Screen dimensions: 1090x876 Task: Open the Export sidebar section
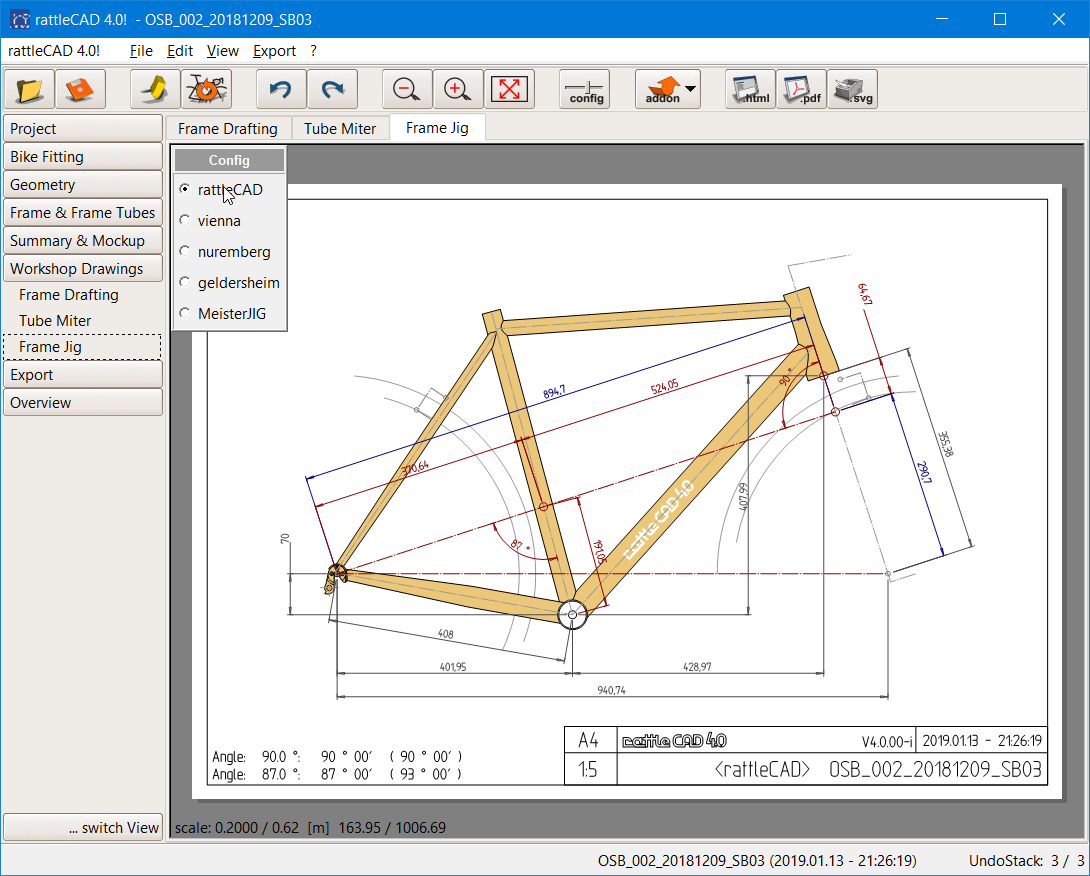point(83,375)
